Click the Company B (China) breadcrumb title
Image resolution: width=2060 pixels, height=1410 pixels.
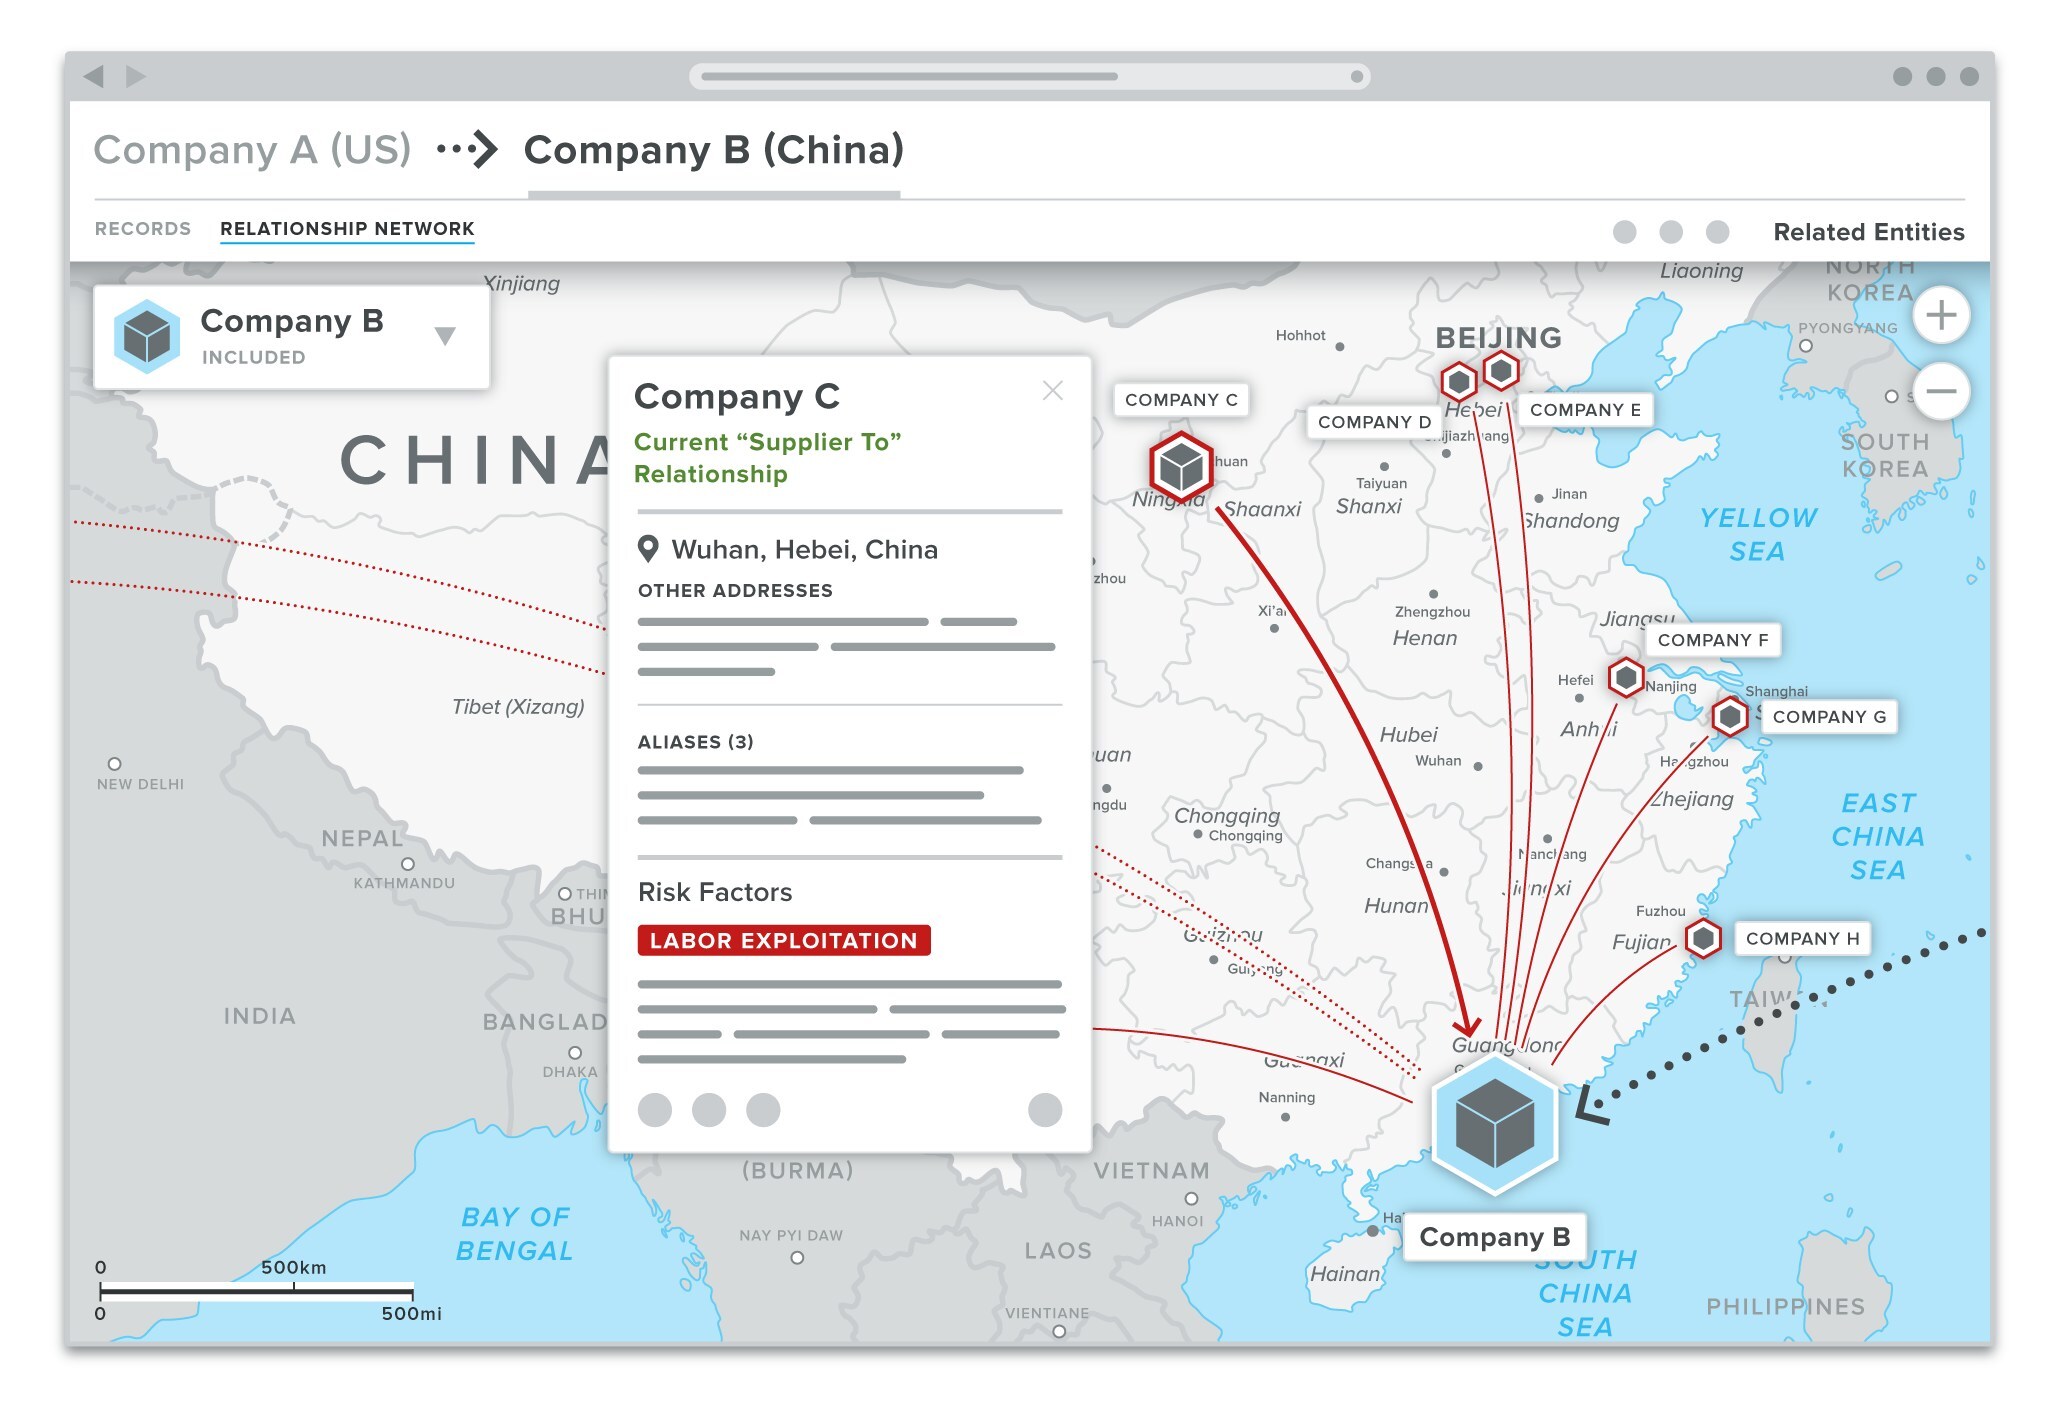(714, 150)
